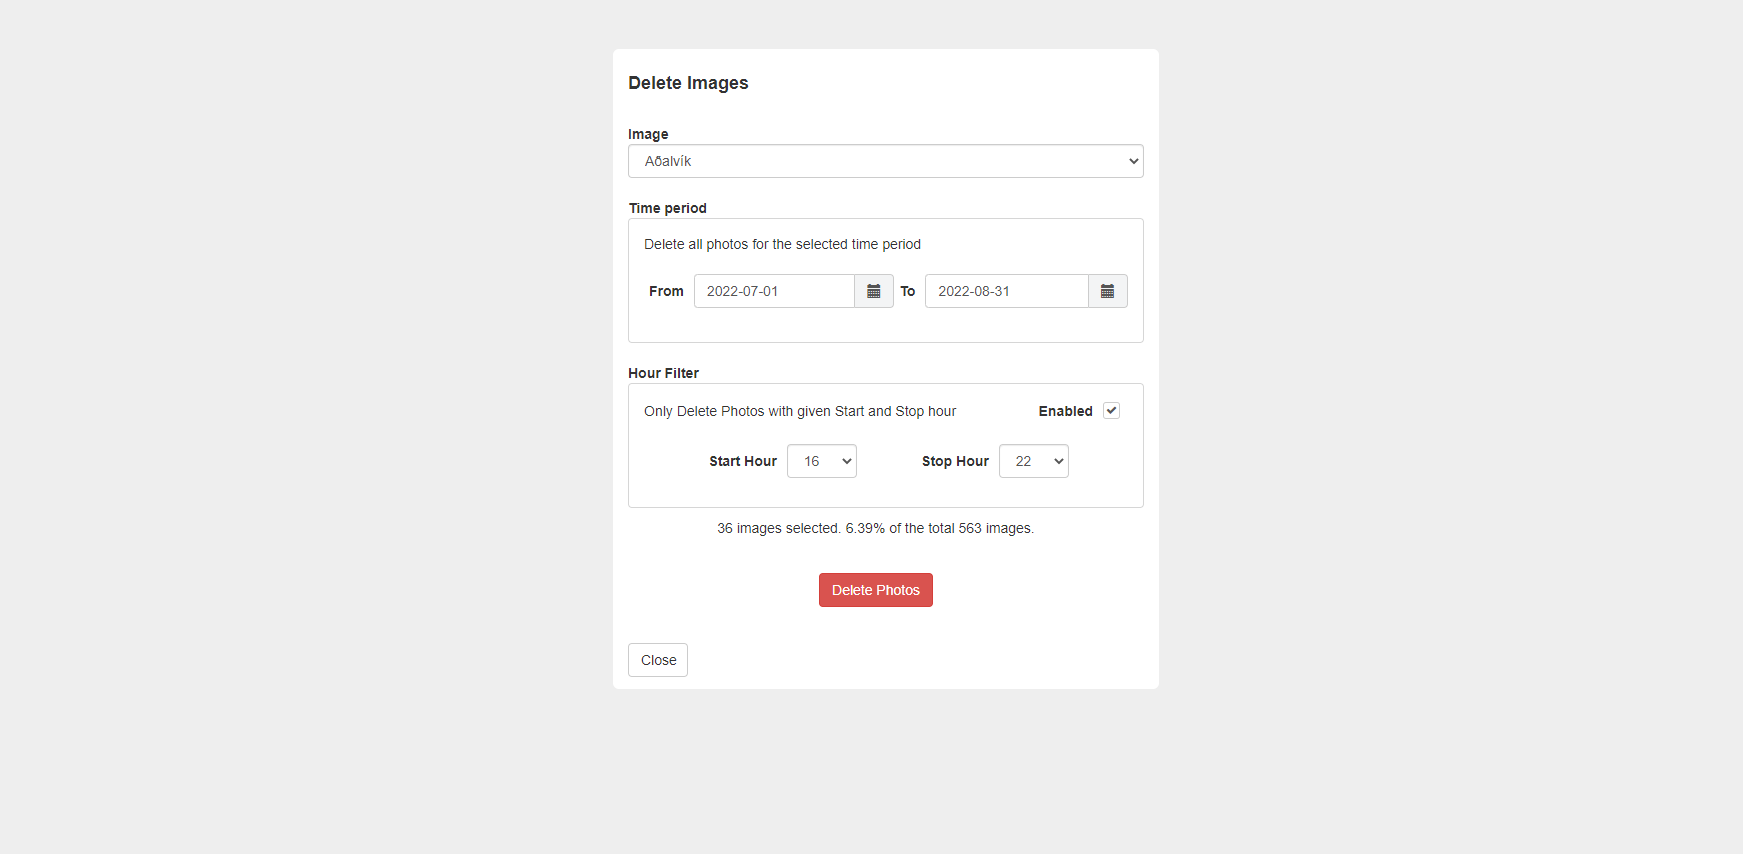1743x854 pixels.
Task: Click the Stop Hour label
Action: 955,461
